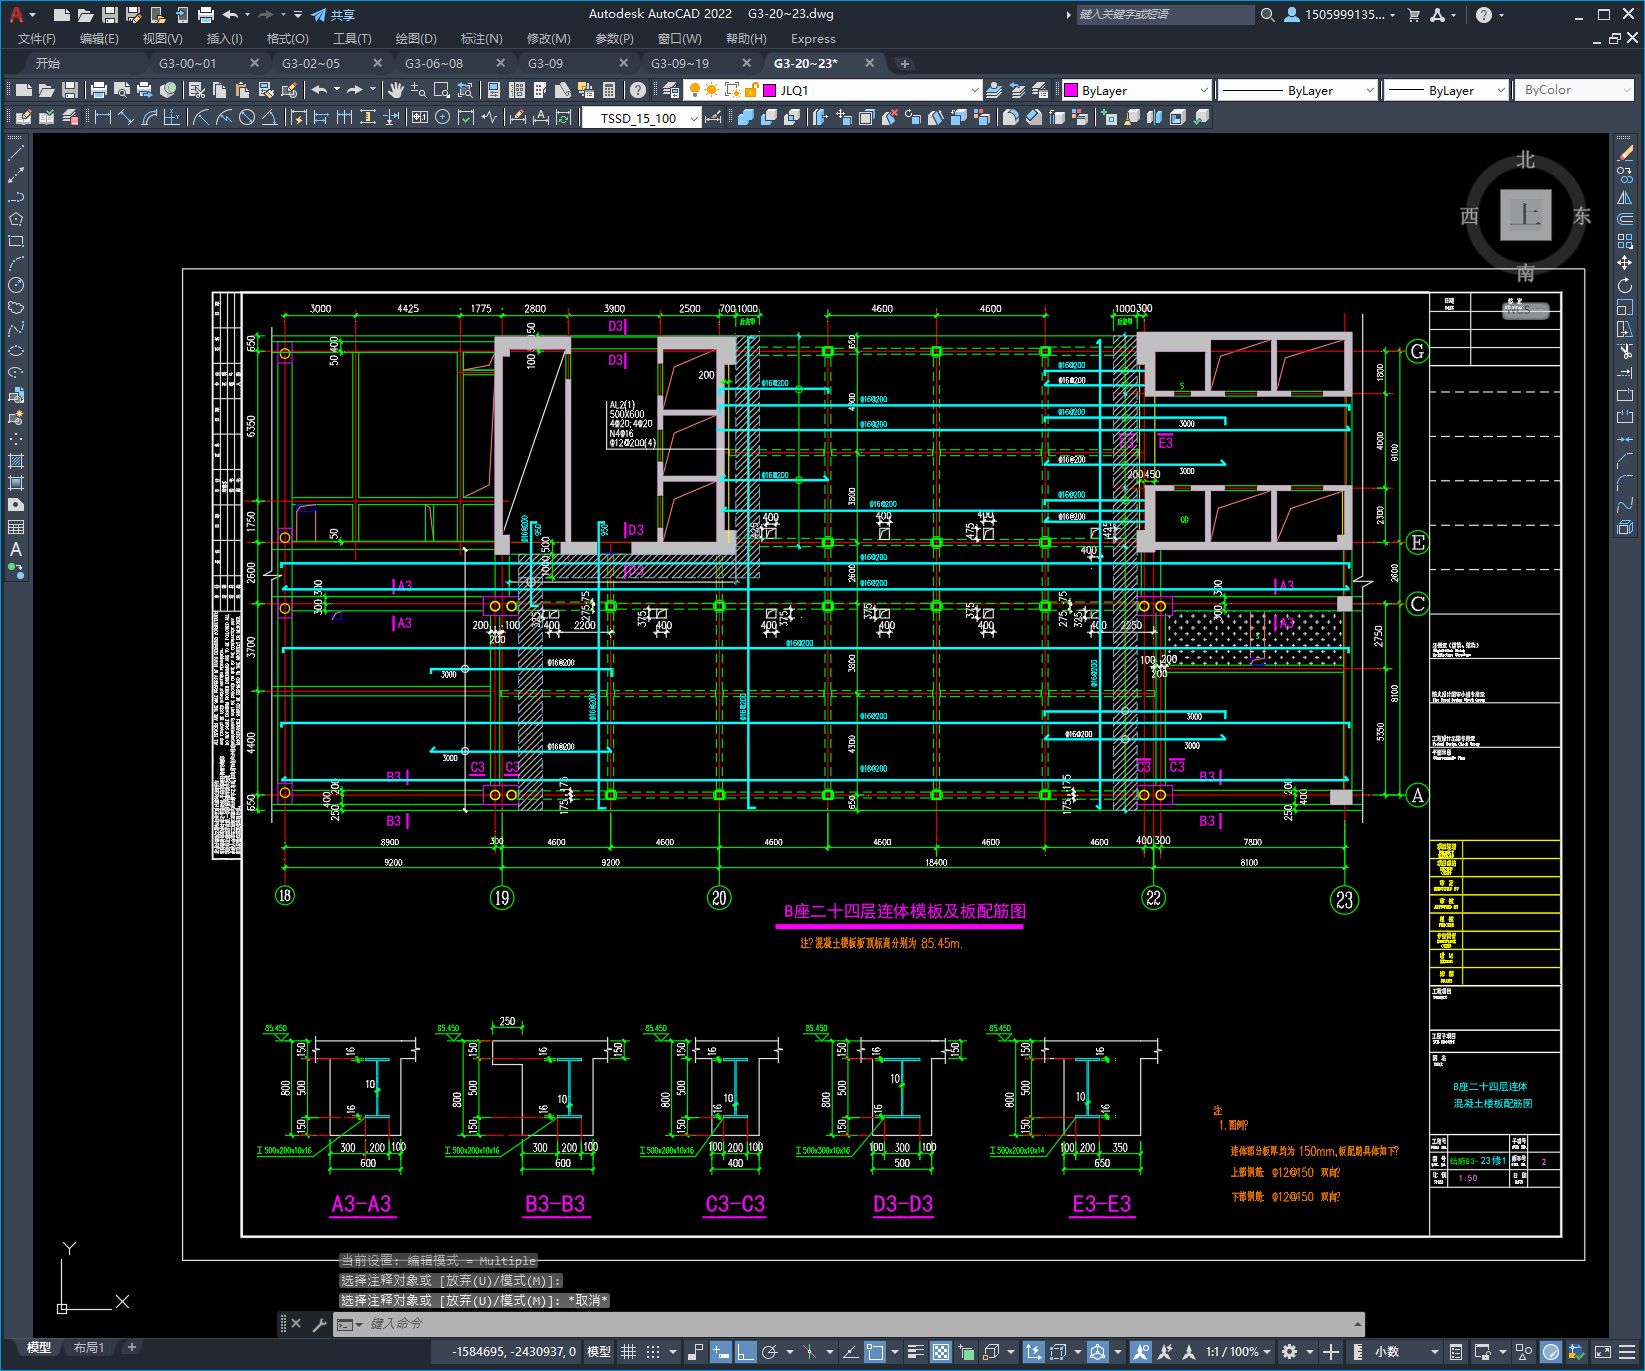Select the Linear dimension tool
1645x1371 pixels.
tap(102, 117)
